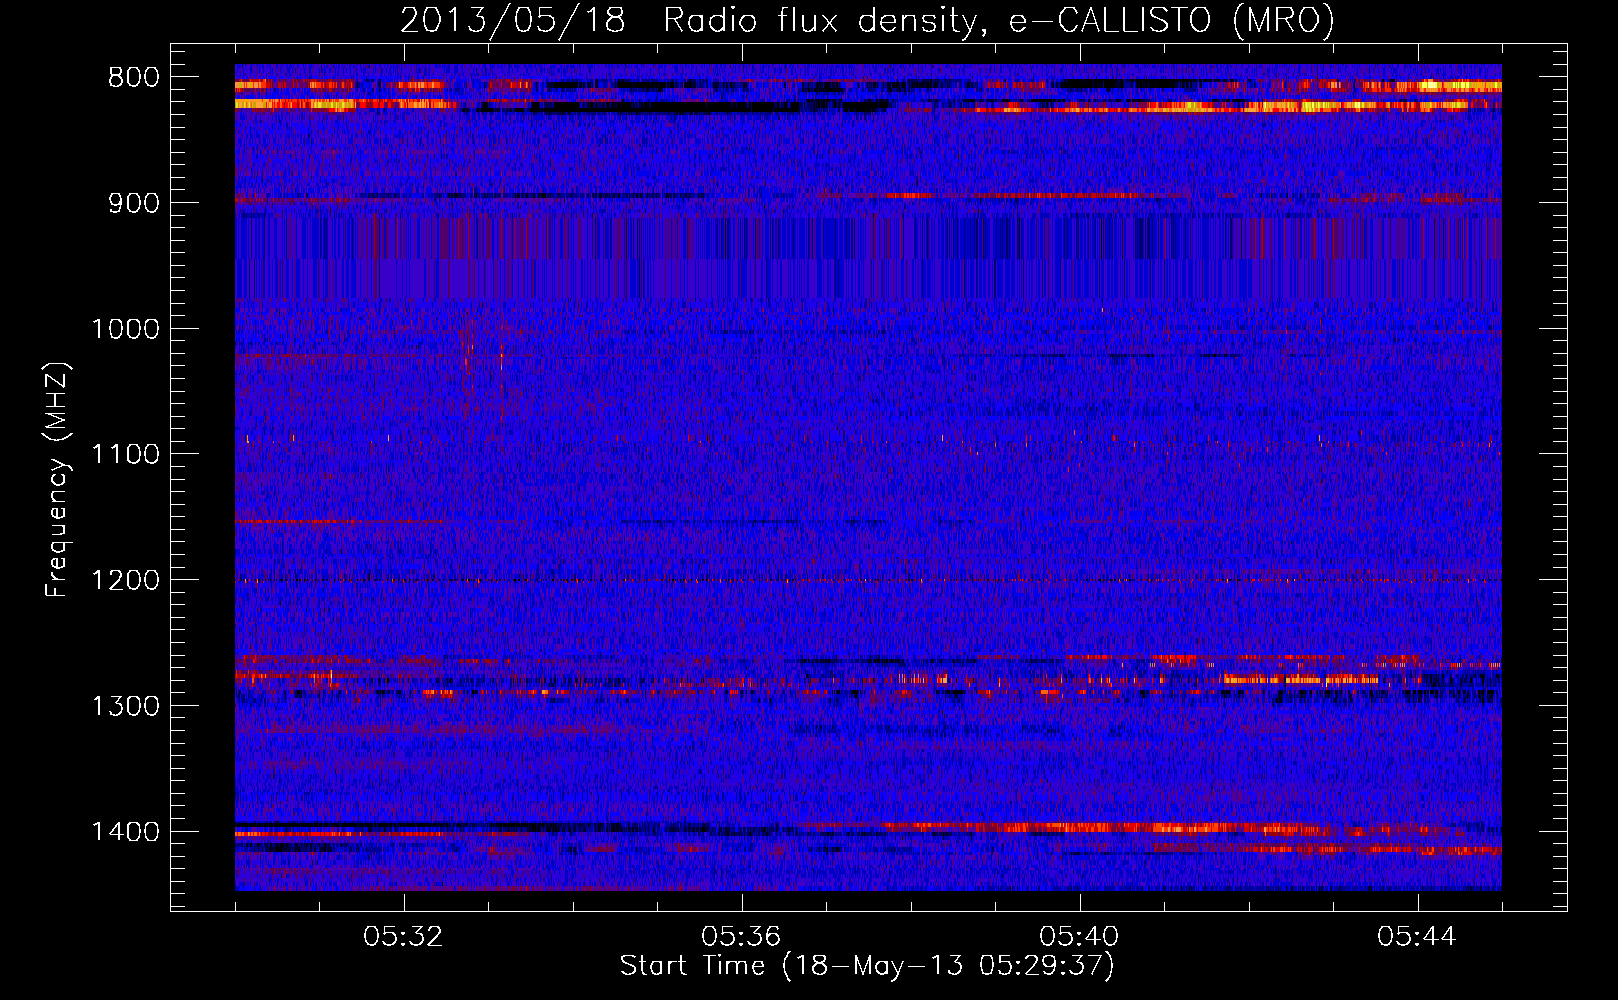This screenshot has height=1000, width=1618.
Task: Click the 1100 frequency tick label
Action: (125, 455)
